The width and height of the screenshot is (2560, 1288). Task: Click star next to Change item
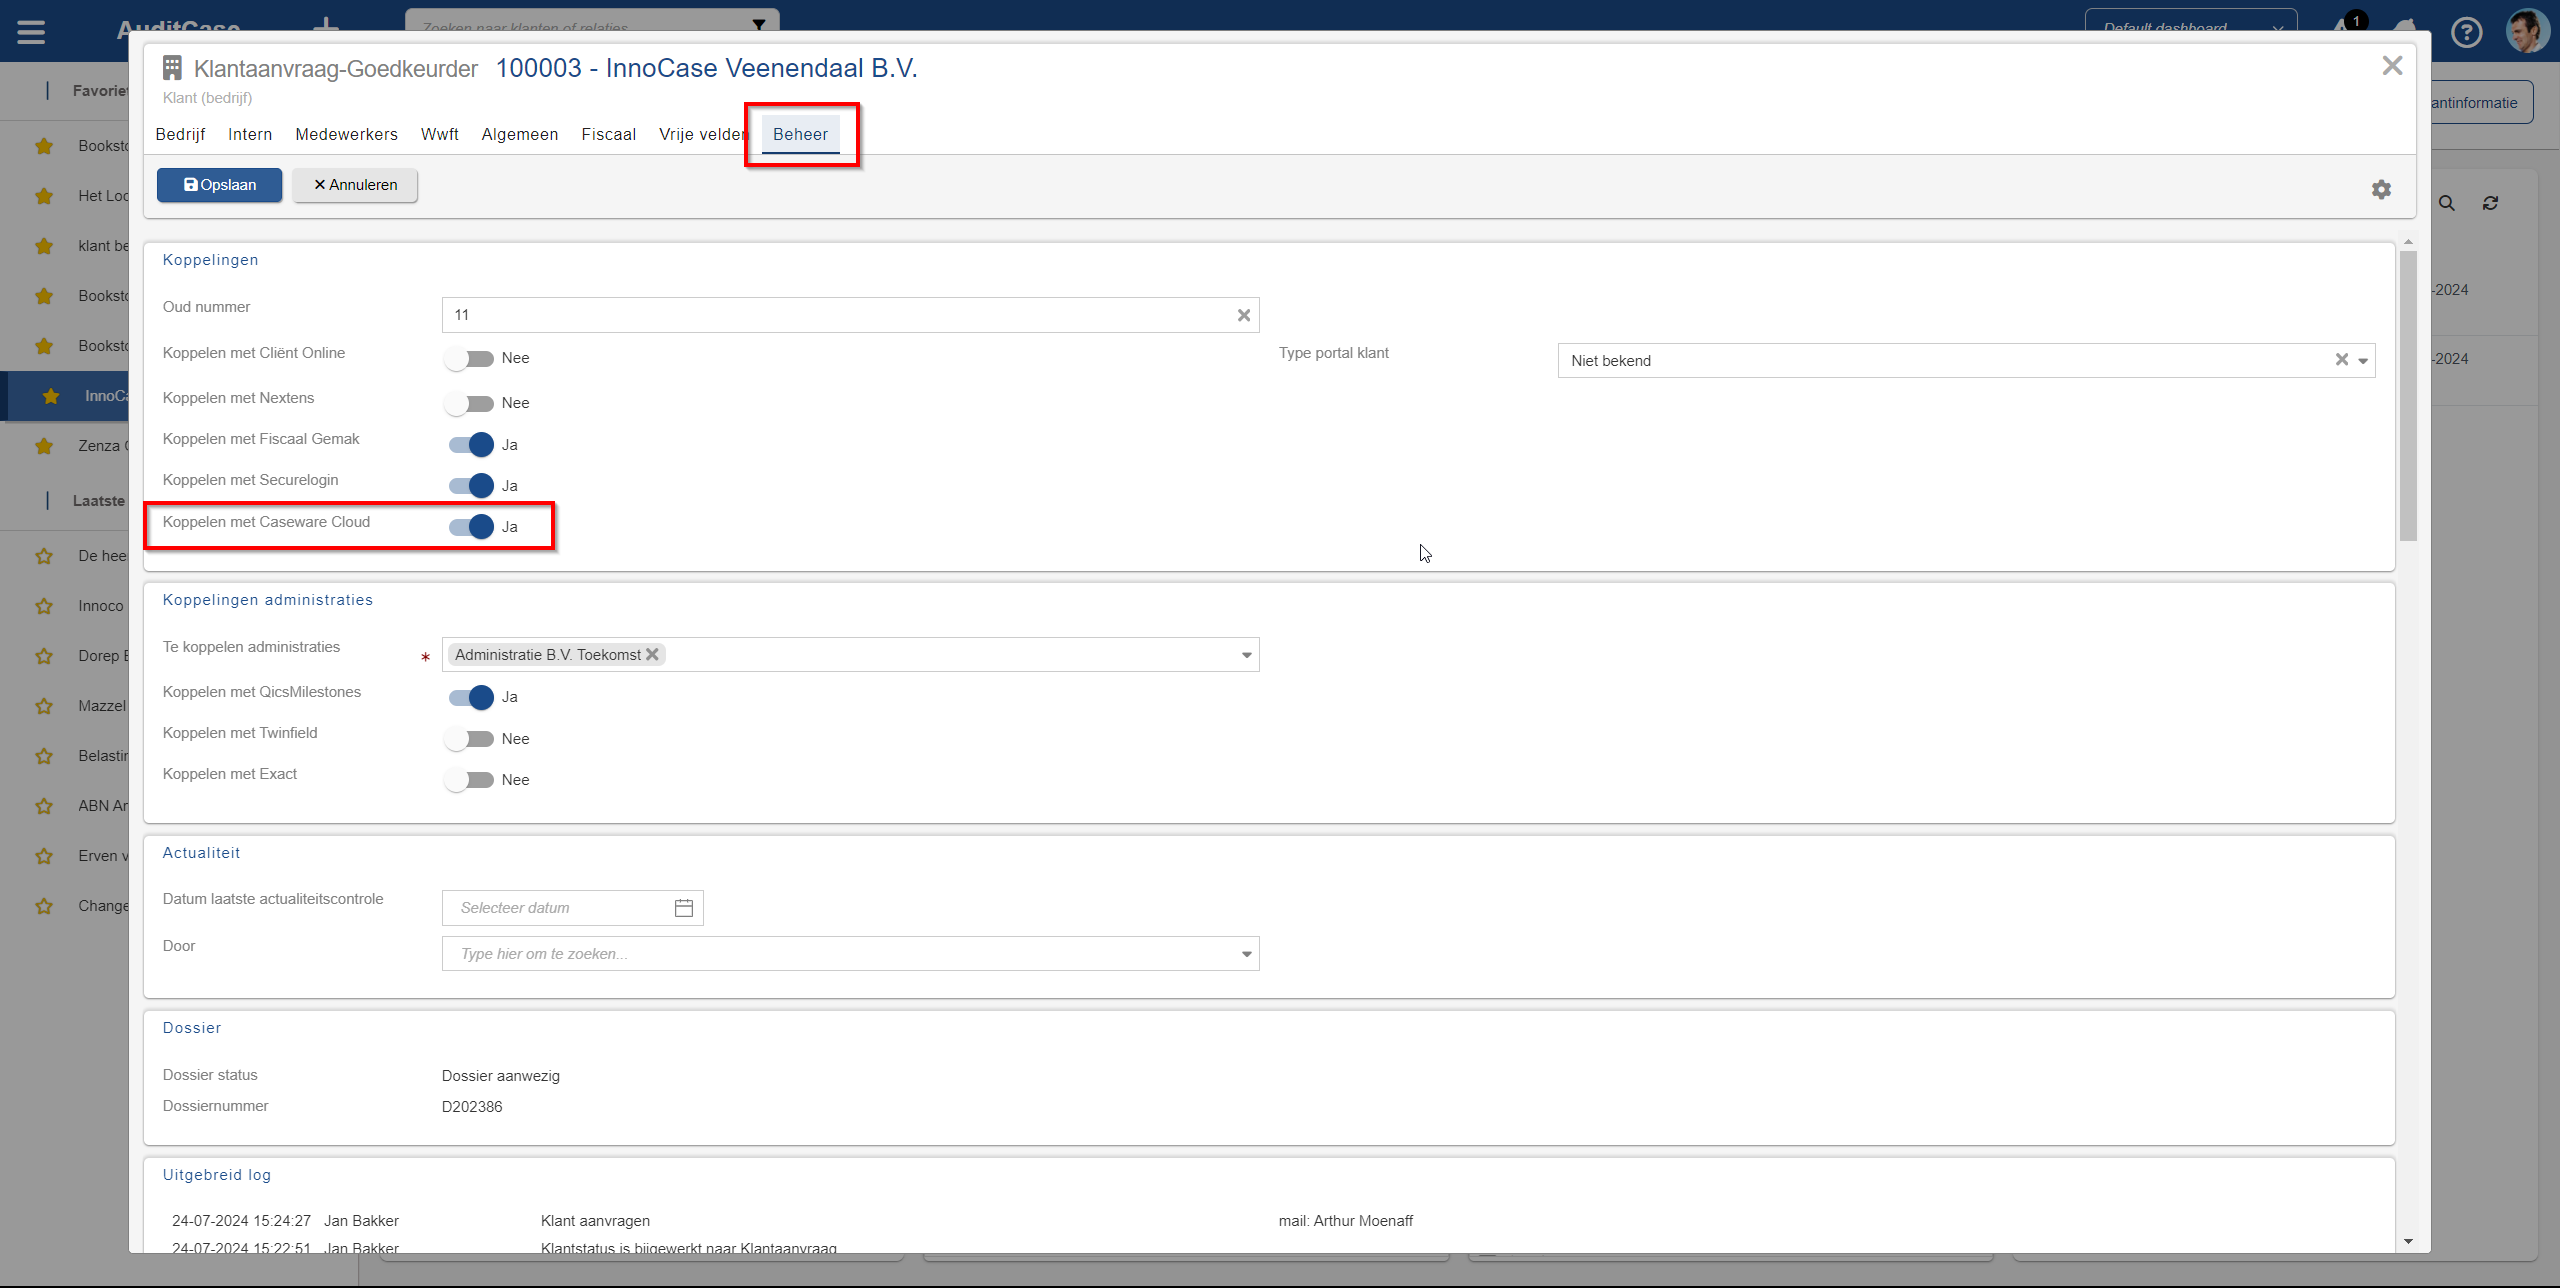tap(44, 906)
